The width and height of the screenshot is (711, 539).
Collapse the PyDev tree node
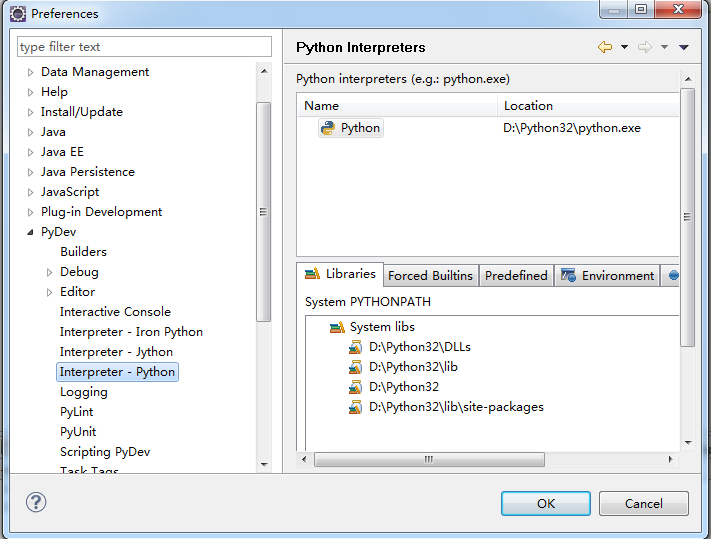30,232
